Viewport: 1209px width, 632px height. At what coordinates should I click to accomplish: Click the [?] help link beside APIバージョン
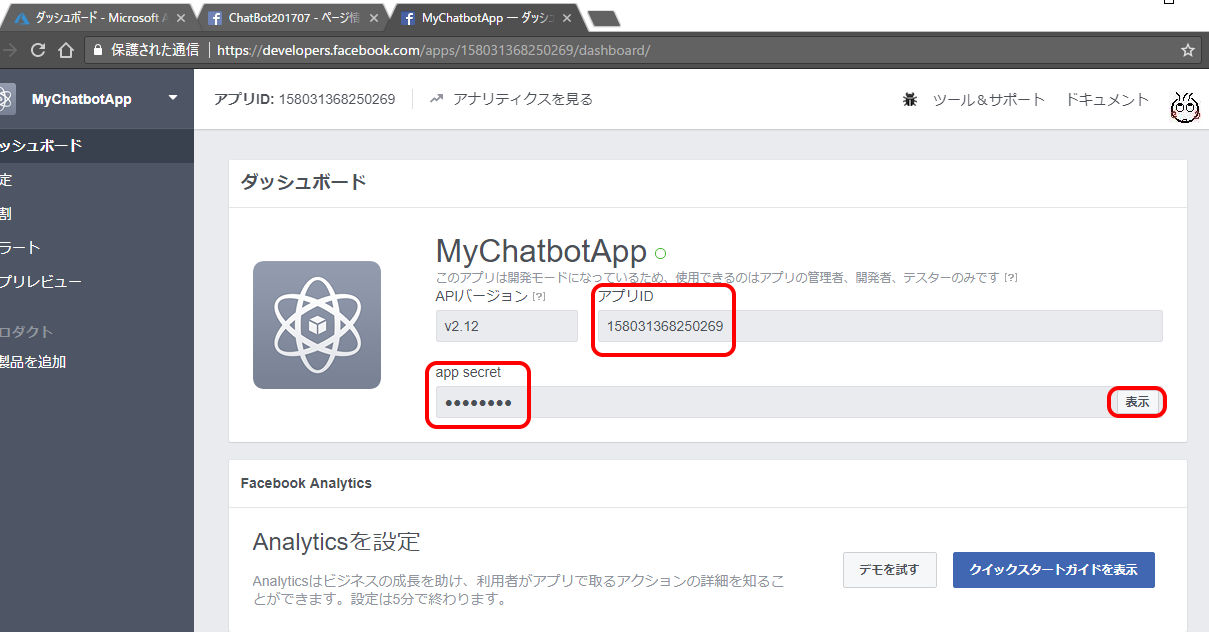tap(539, 297)
